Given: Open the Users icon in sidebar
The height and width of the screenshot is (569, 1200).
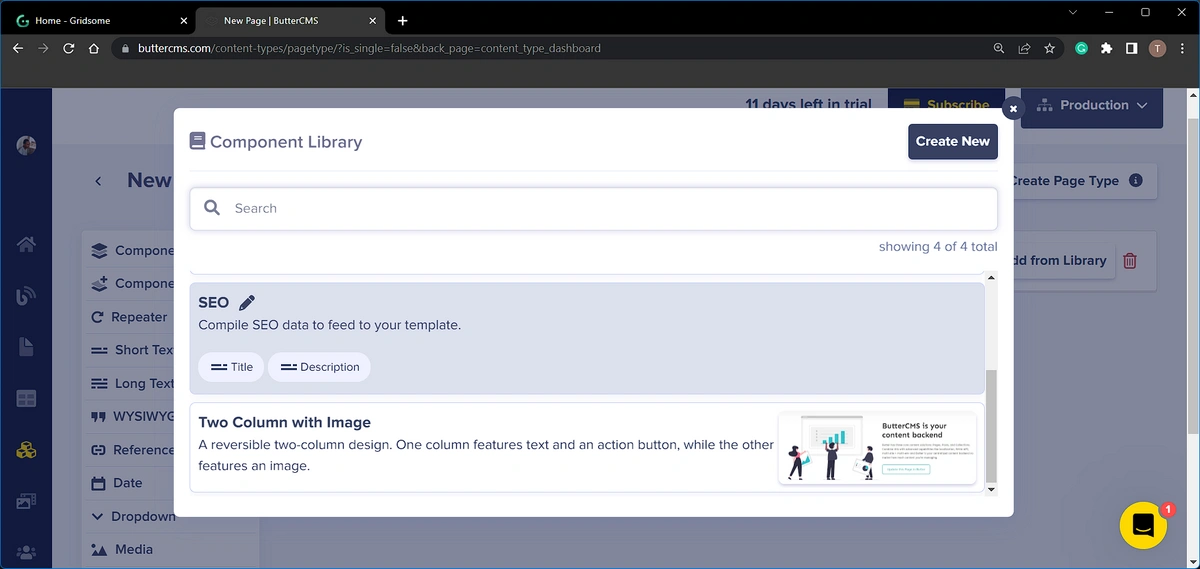Looking at the screenshot, I should [27, 551].
